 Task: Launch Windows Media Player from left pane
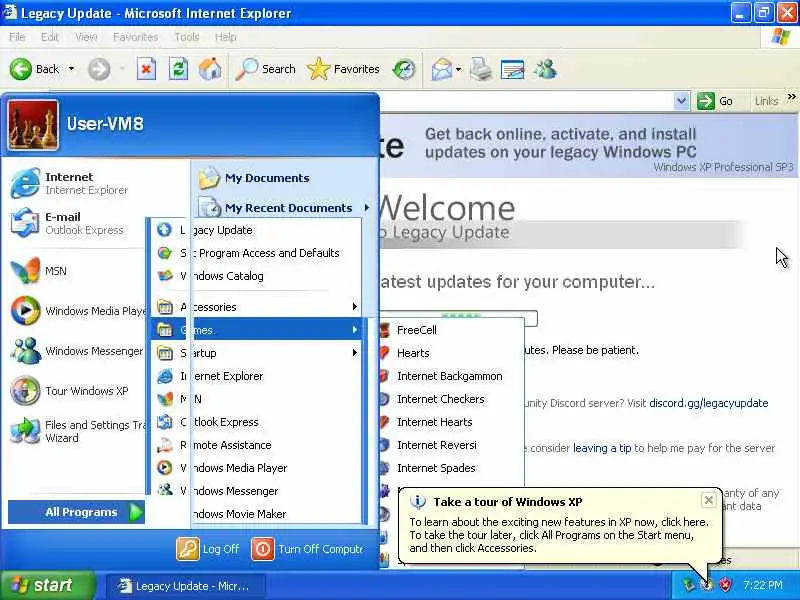pyautogui.click(x=77, y=311)
